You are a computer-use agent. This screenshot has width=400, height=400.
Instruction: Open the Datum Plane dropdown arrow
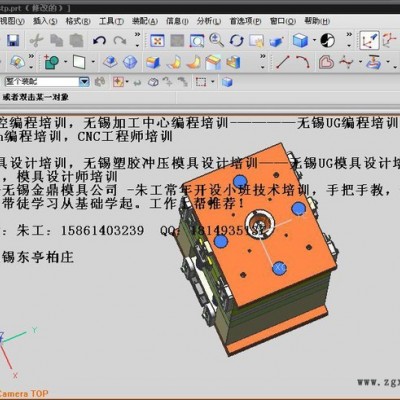point(93,62)
